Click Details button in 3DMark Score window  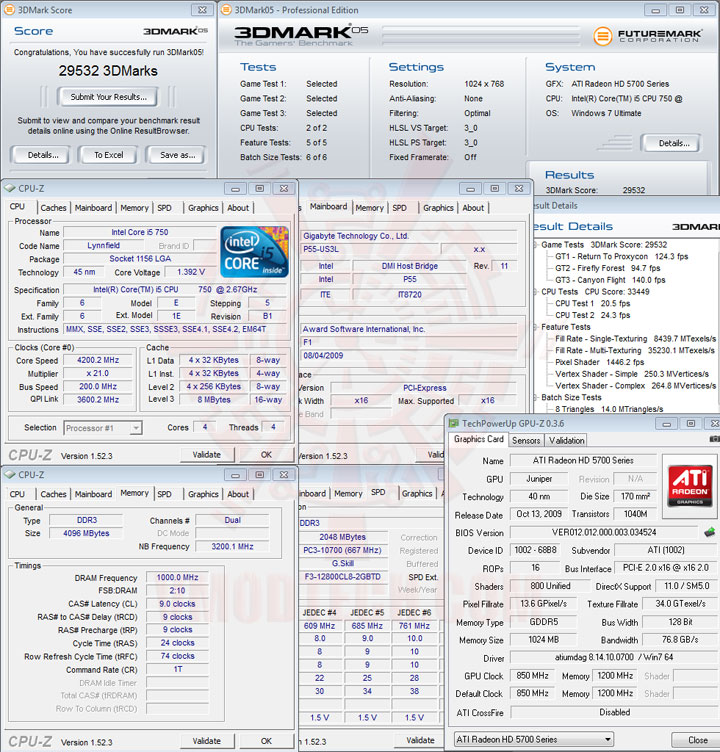(43, 155)
